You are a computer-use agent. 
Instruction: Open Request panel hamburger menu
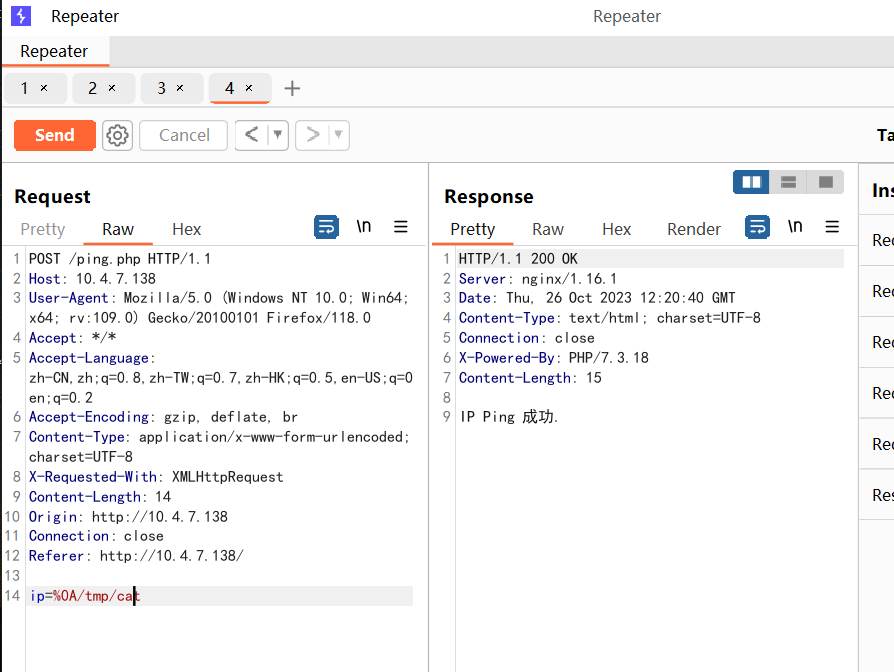(x=401, y=227)
